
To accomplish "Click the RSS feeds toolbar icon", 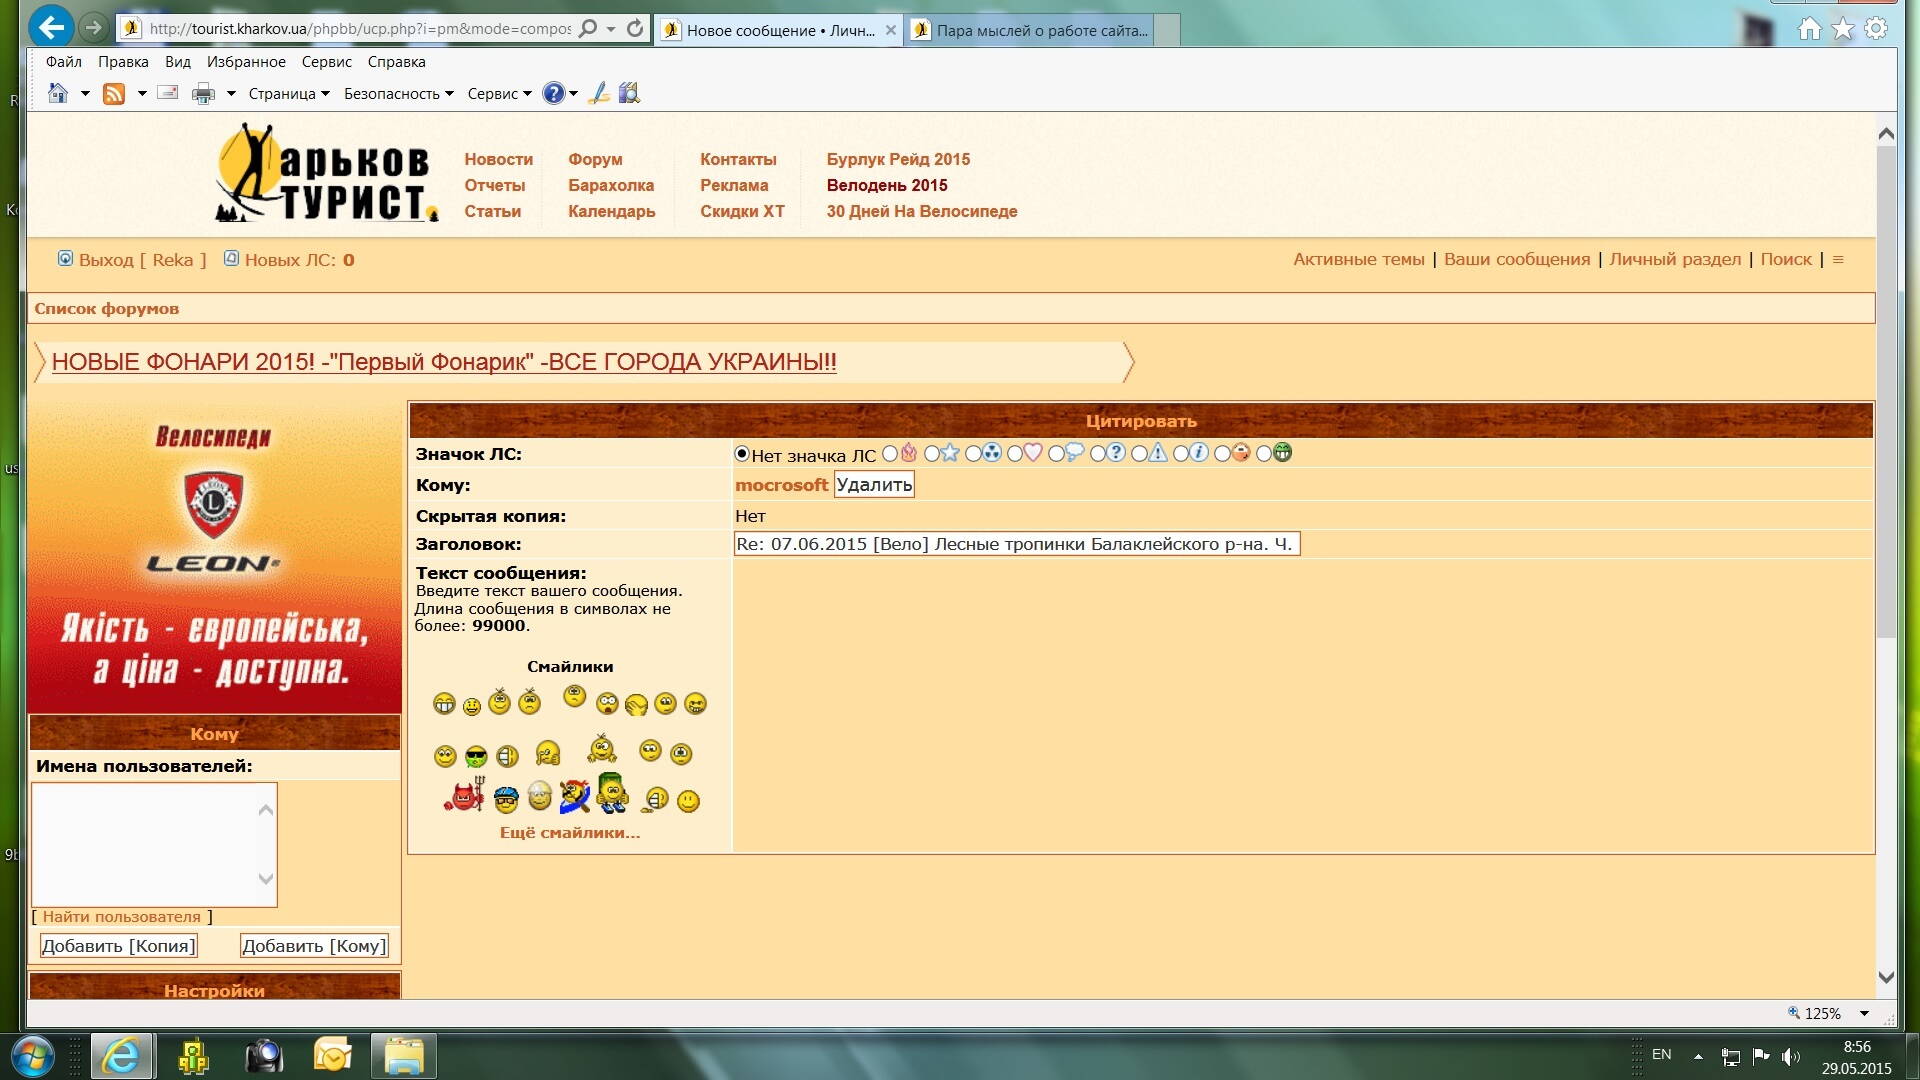I will [x=114, y=94].
